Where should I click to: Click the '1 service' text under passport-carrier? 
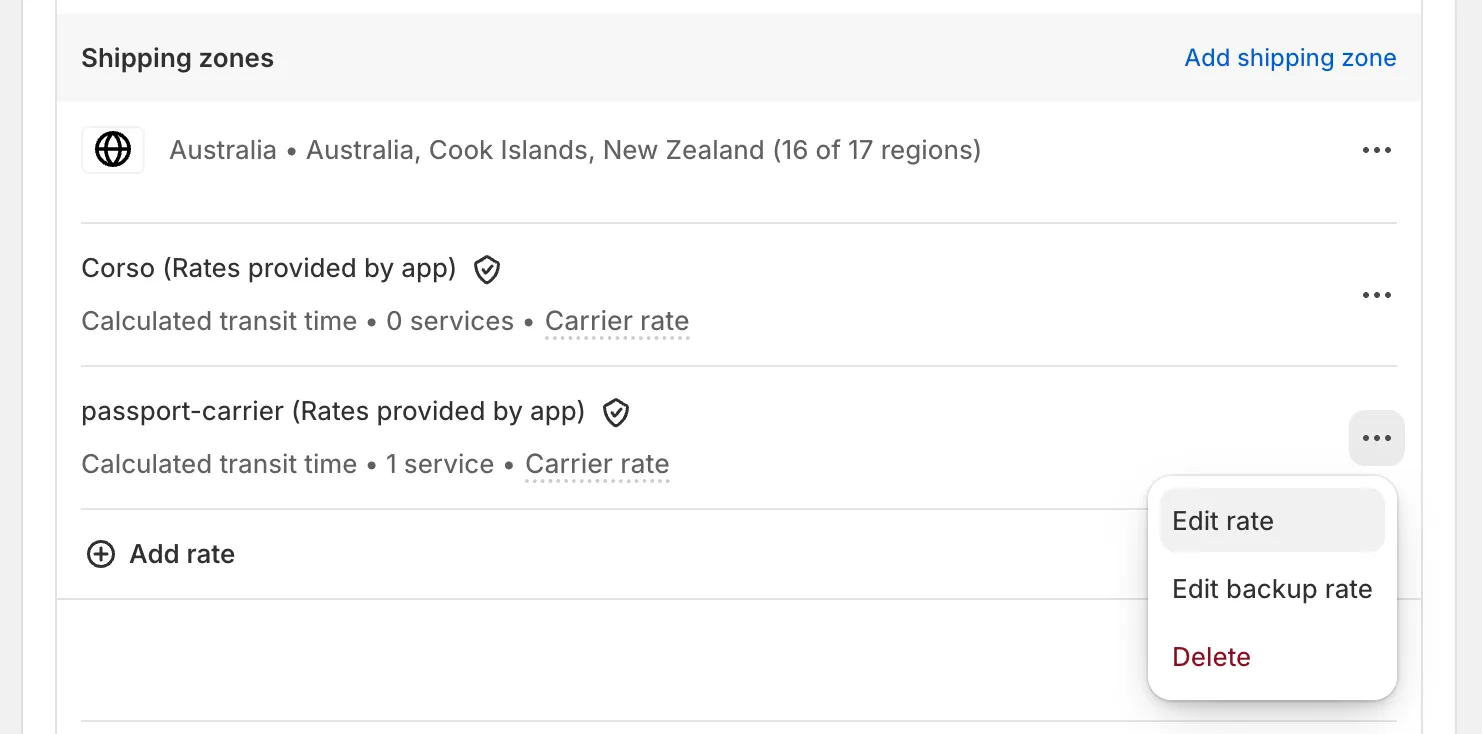pyautogui.click(x=440, y=464)
